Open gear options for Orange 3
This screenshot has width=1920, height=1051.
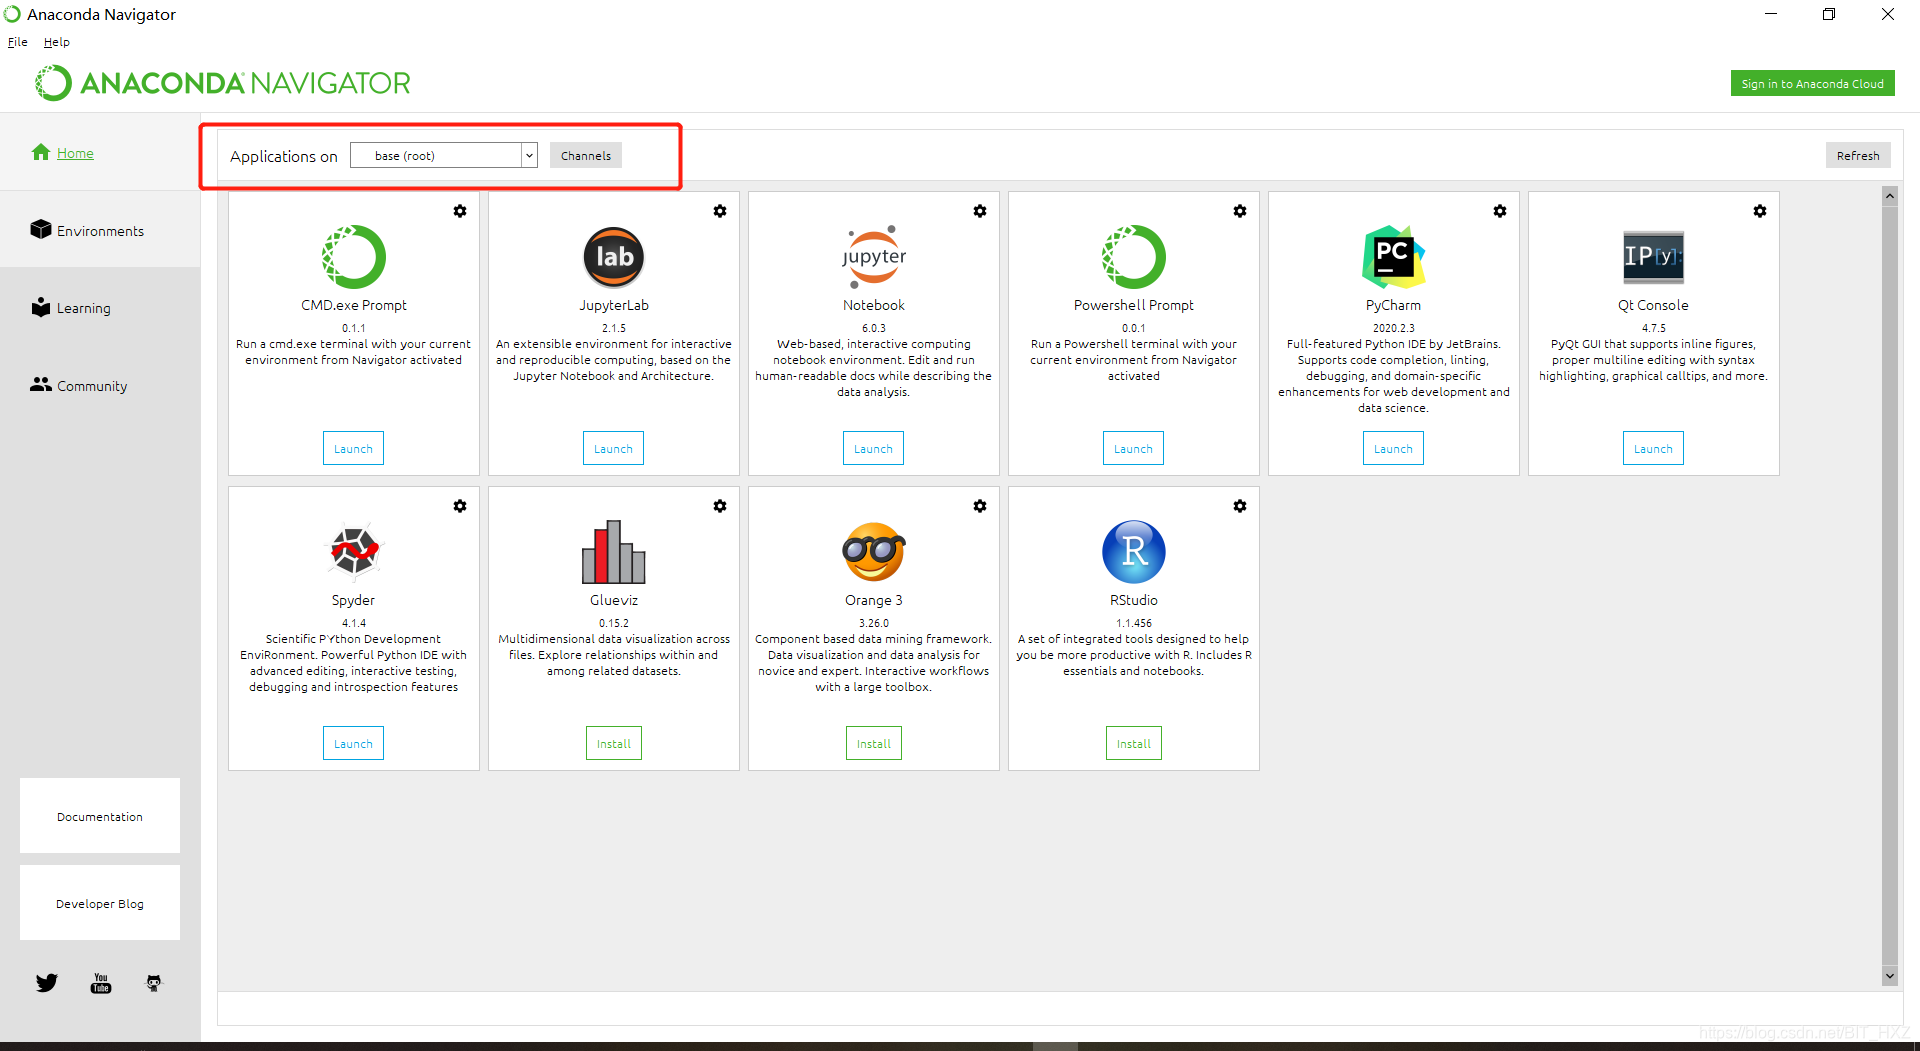click(x=980, y=506)
